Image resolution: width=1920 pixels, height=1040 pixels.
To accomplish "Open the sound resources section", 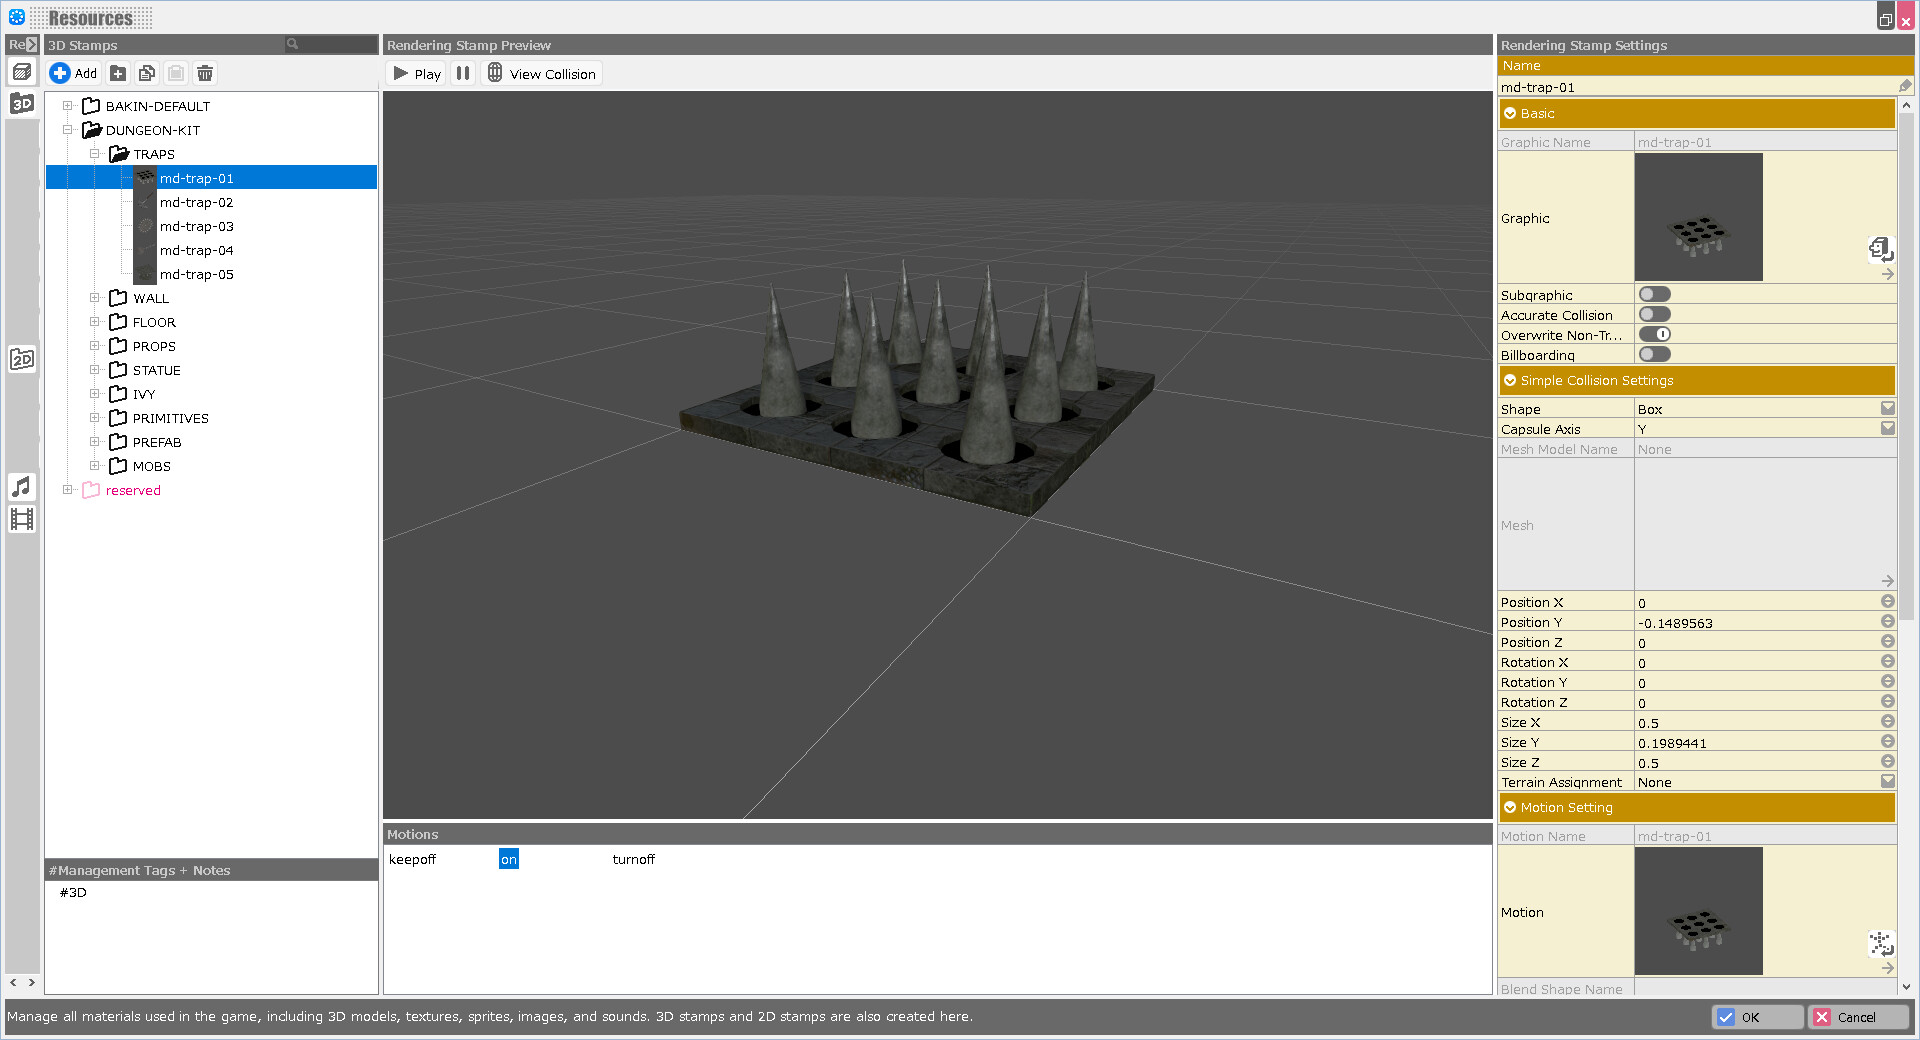I will (21, 487).
